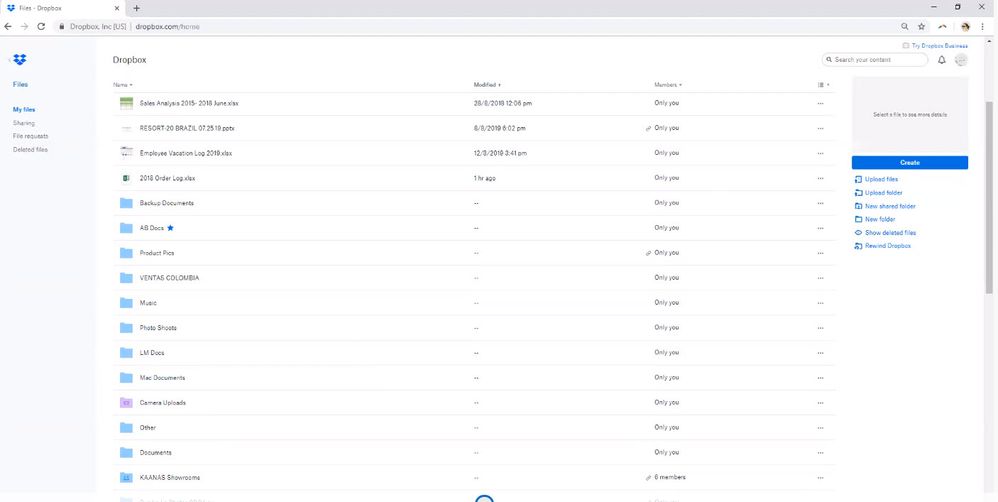Click the Upload files link

pos(881,179)
